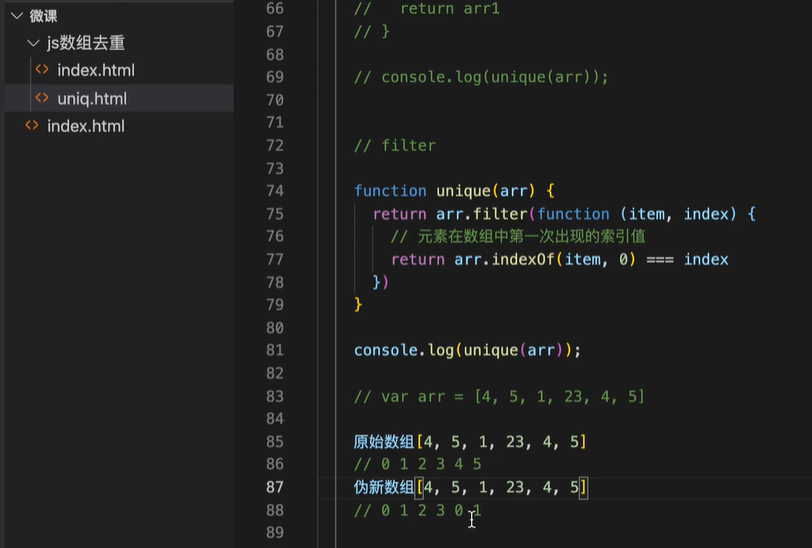Click the "})" closing on line 78

(381, 282)
